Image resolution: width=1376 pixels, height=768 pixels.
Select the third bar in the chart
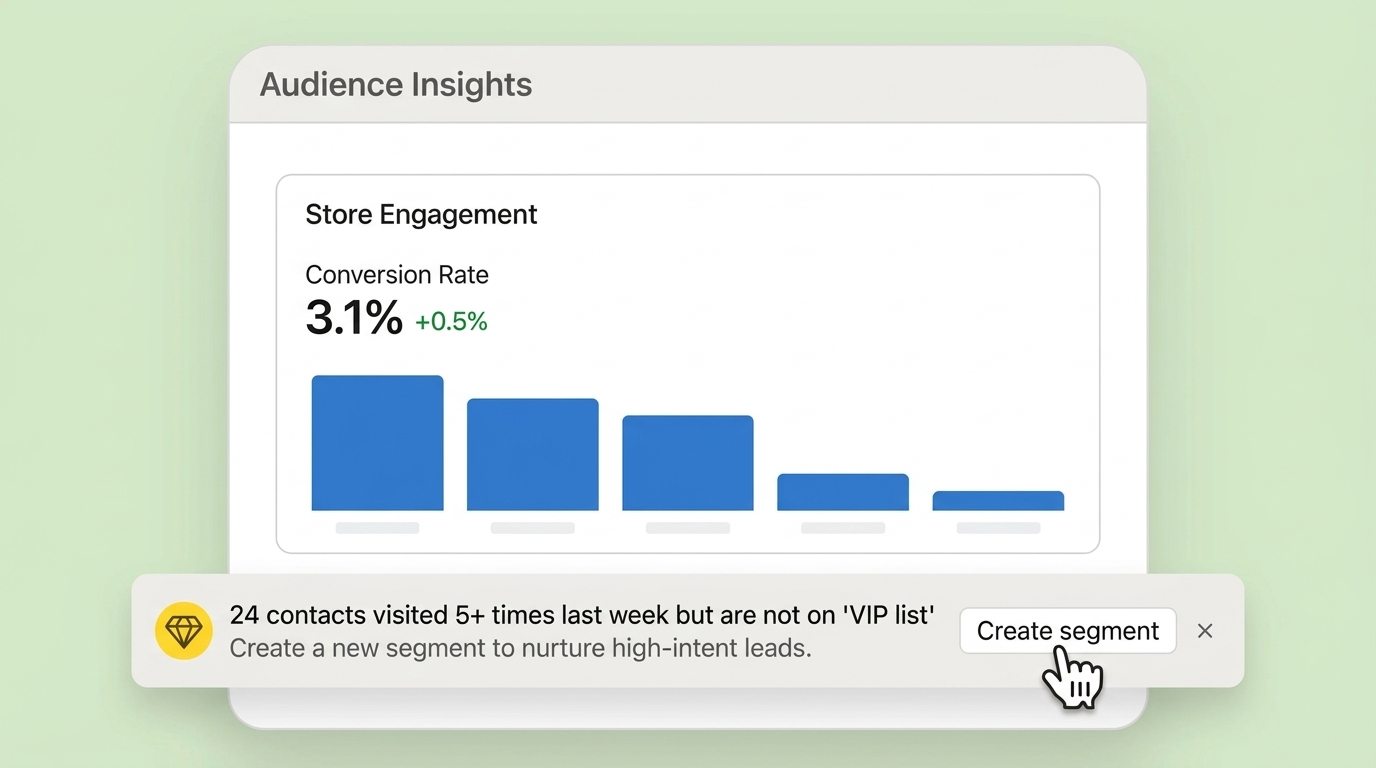coord(688,463)
